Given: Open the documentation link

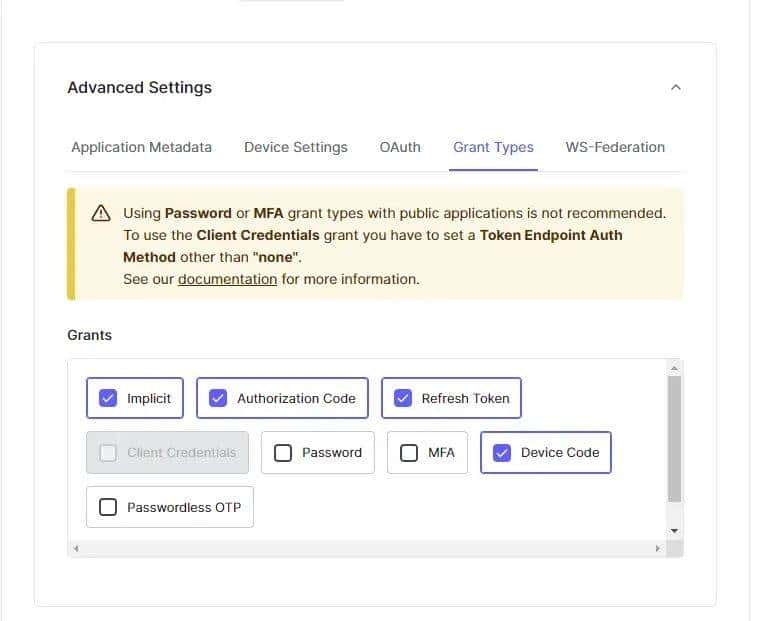Looking at the screenshot, I should (227, 279).
